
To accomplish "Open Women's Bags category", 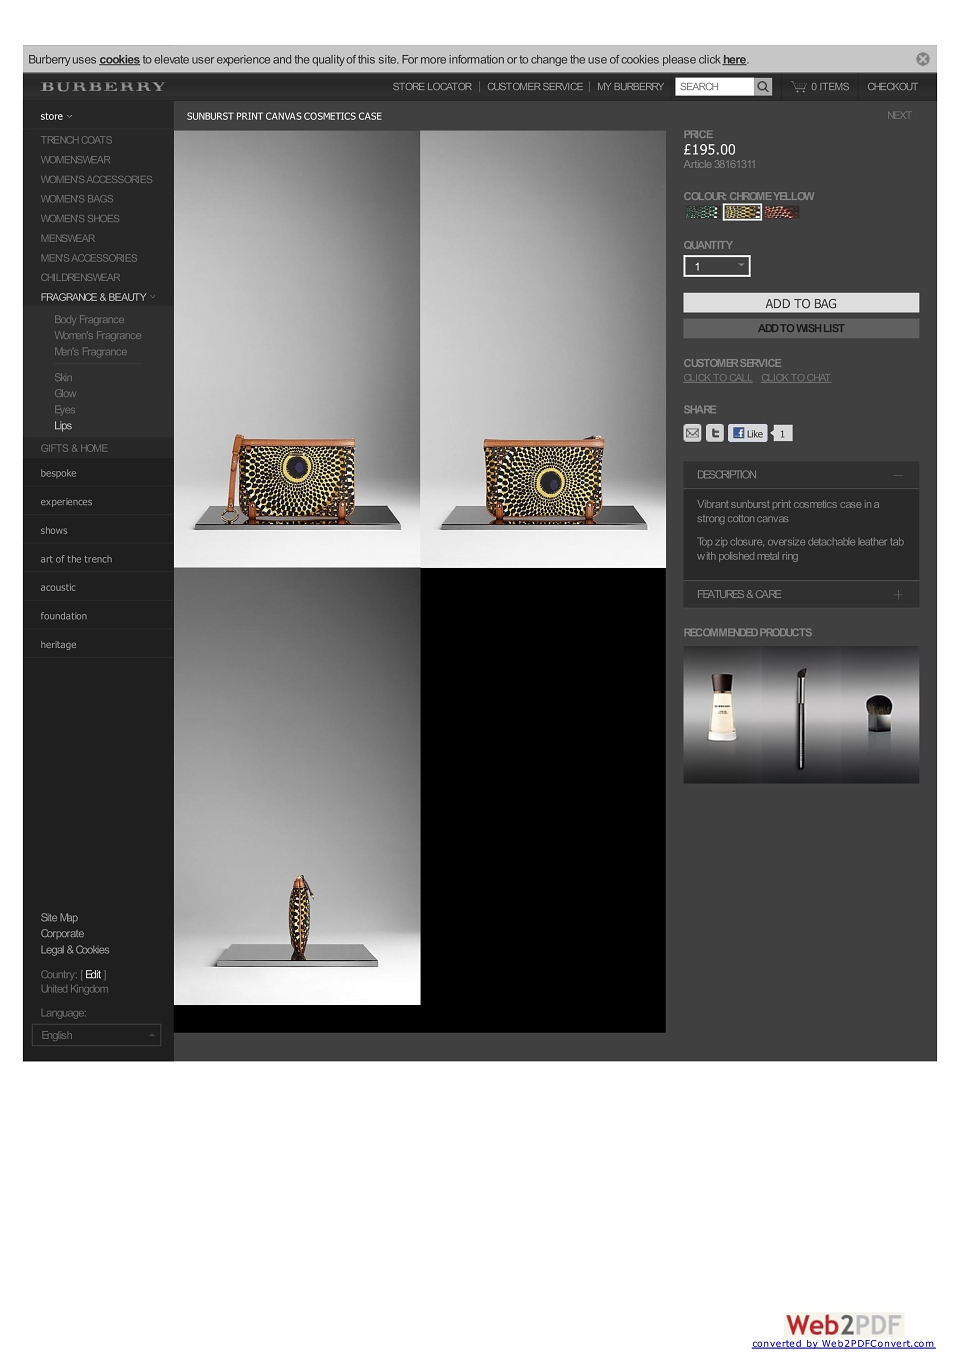I will 77,199.
